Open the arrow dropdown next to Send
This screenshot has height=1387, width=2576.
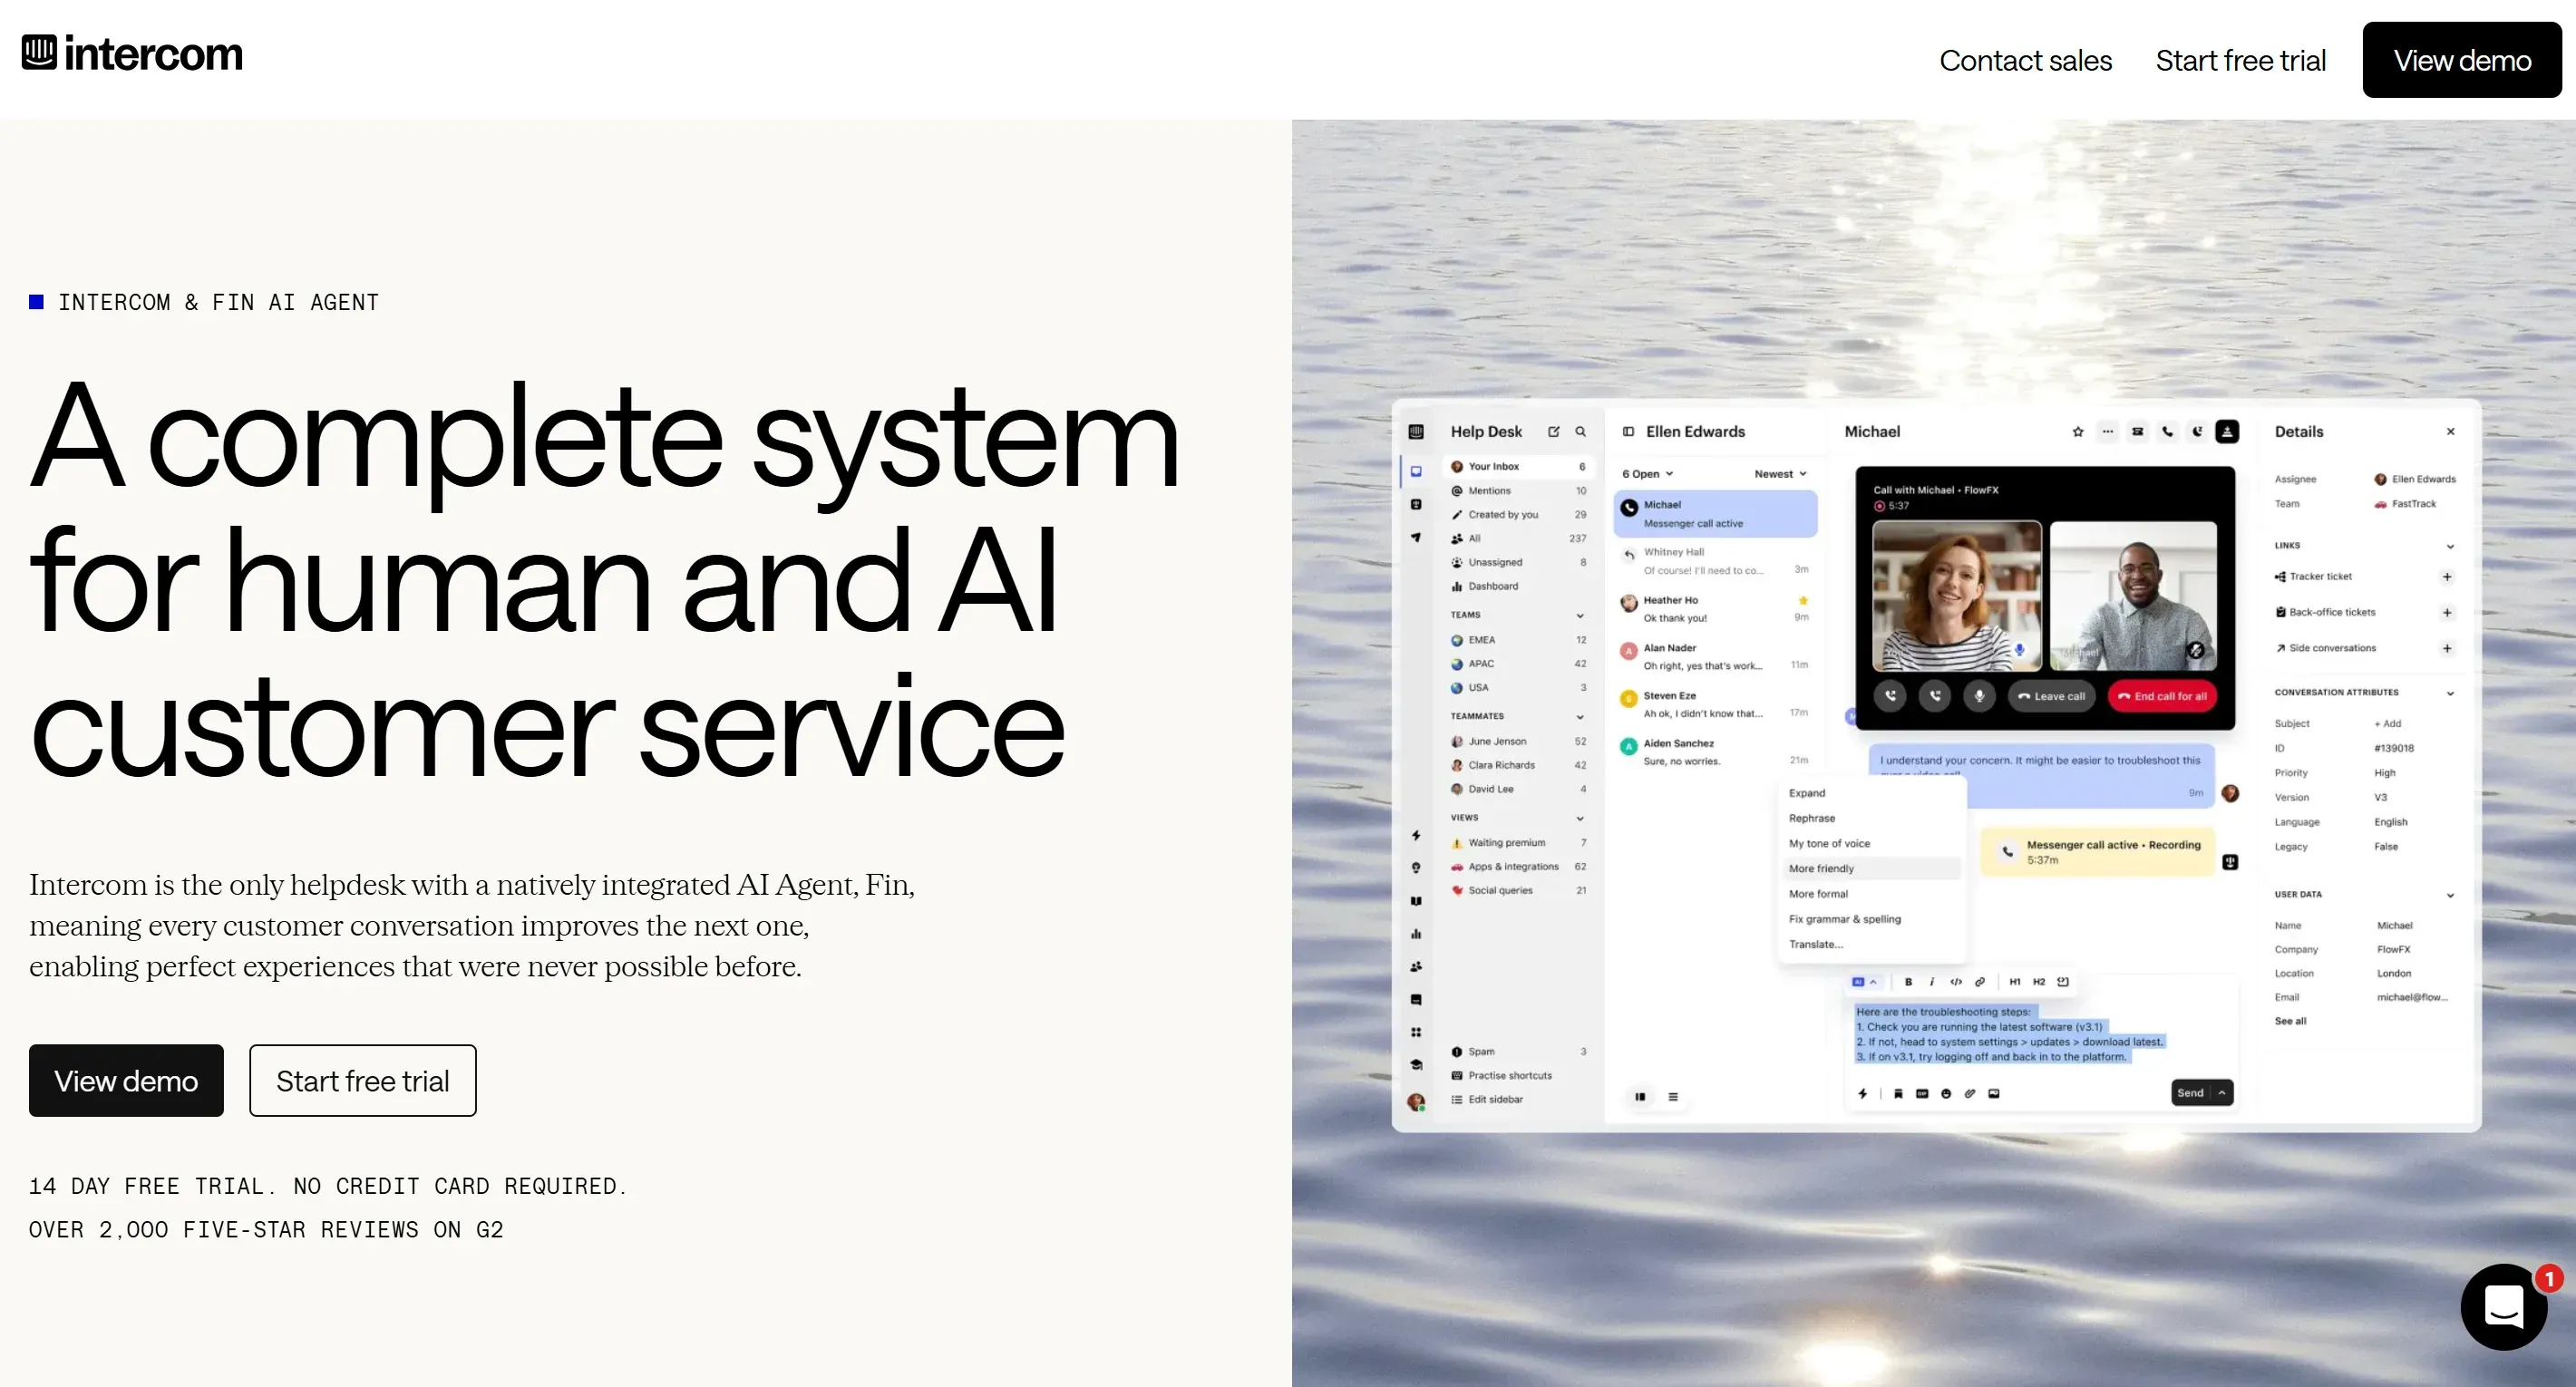(2222, 1093)
